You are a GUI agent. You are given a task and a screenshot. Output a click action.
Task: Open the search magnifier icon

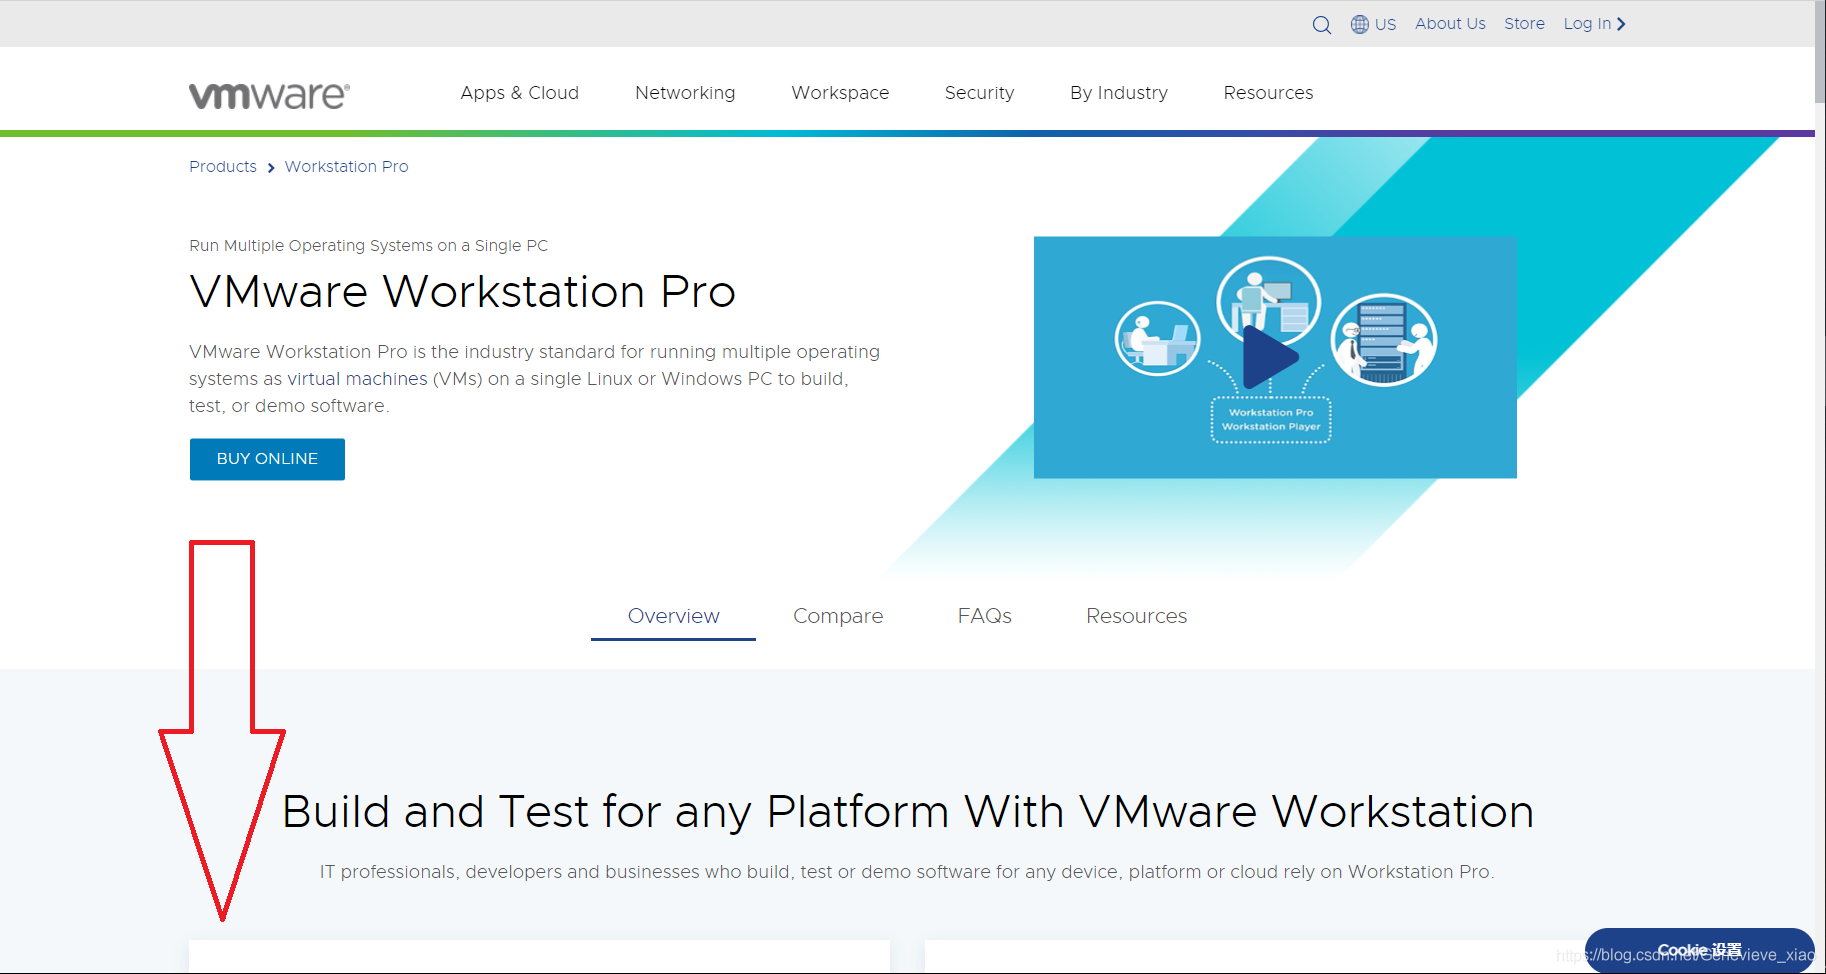pos(1322,25)
